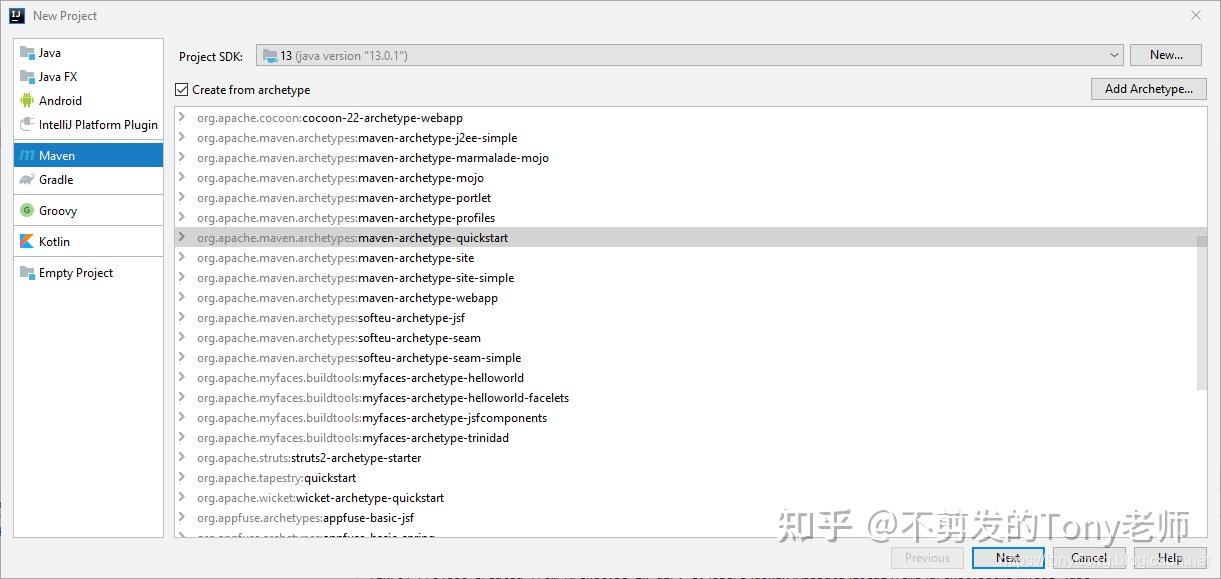Select the Empty Project icon
The width and height of the screenshot is (1221, 579).
coord(31,272)
